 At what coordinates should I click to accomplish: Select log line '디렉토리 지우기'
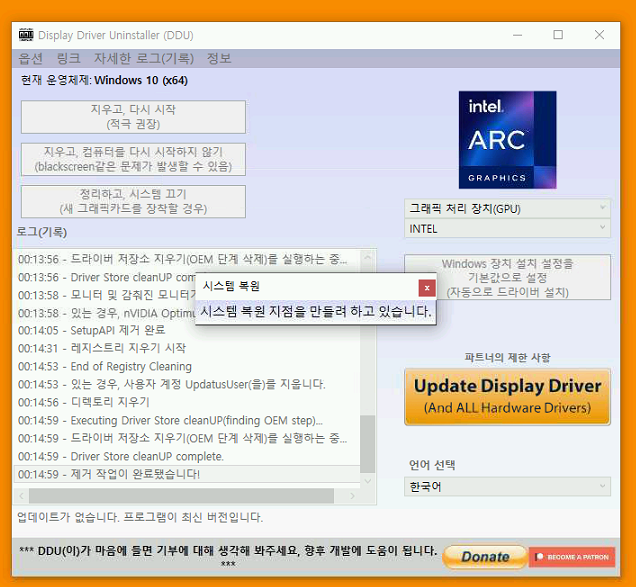[x=187, y=402]
